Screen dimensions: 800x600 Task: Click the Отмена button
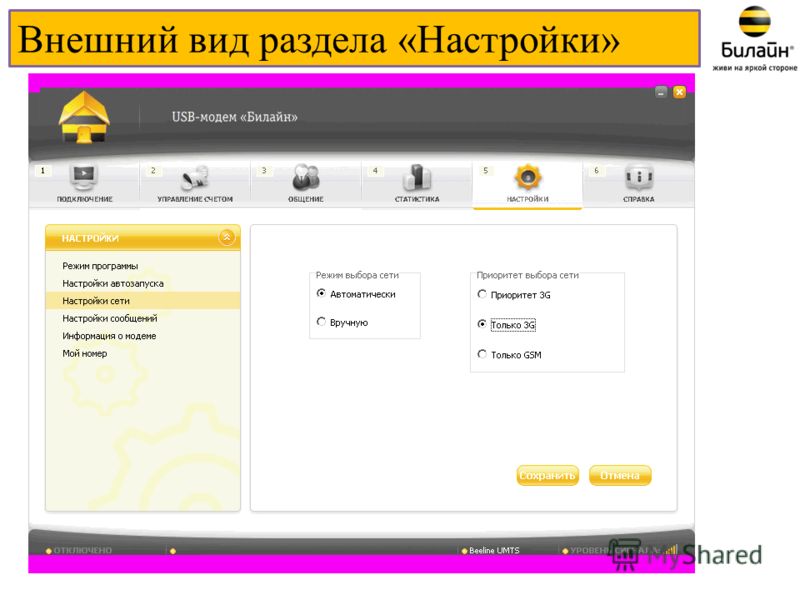pos(620,476)
